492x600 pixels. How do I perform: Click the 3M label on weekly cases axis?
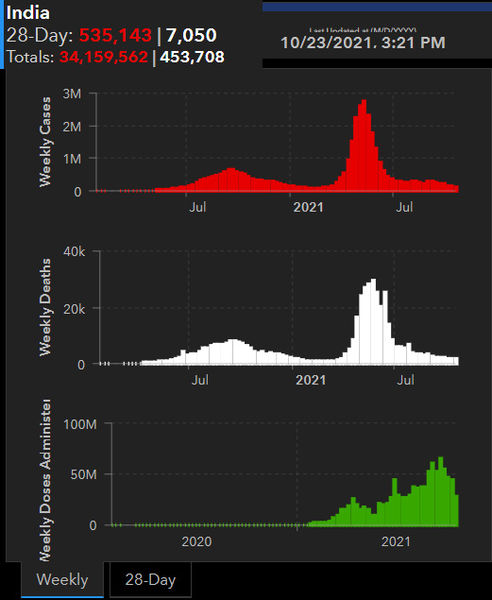click(x=72, y=94)
